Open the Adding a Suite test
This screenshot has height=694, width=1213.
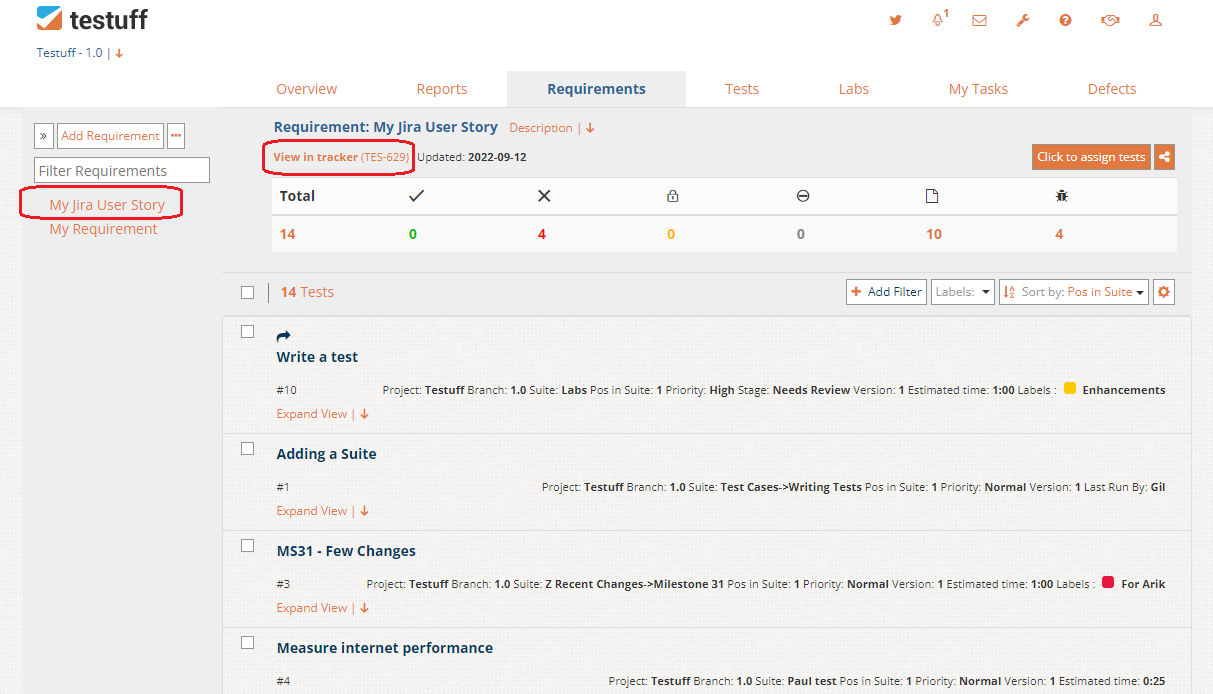click(x=326, y=454)
